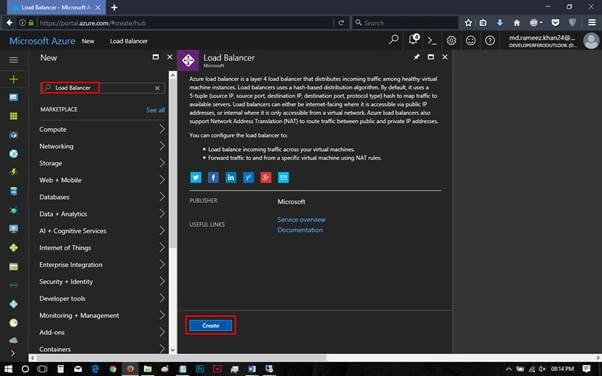This screenshot has width=602, height=376.
Task: Open the notifications bell in Azure header
Action: coord(413,39)
